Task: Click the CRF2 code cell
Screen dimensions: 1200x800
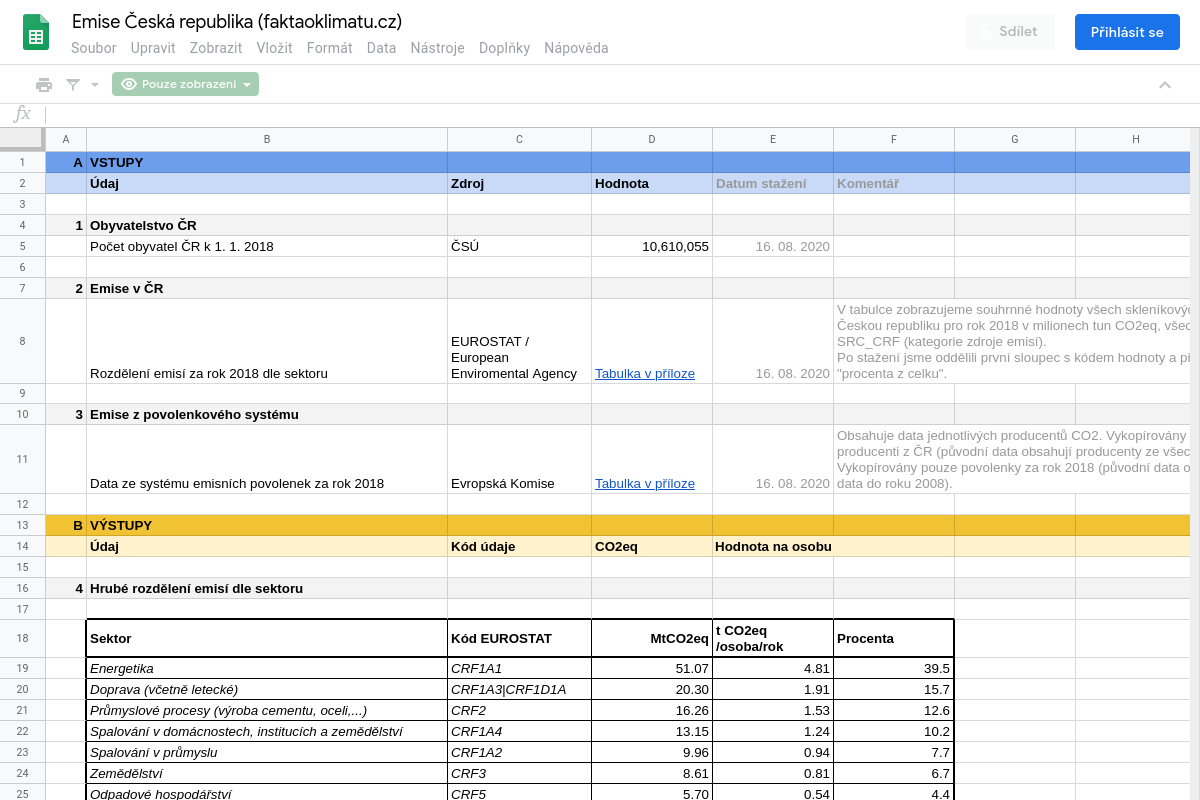Action: coord(519,710)
